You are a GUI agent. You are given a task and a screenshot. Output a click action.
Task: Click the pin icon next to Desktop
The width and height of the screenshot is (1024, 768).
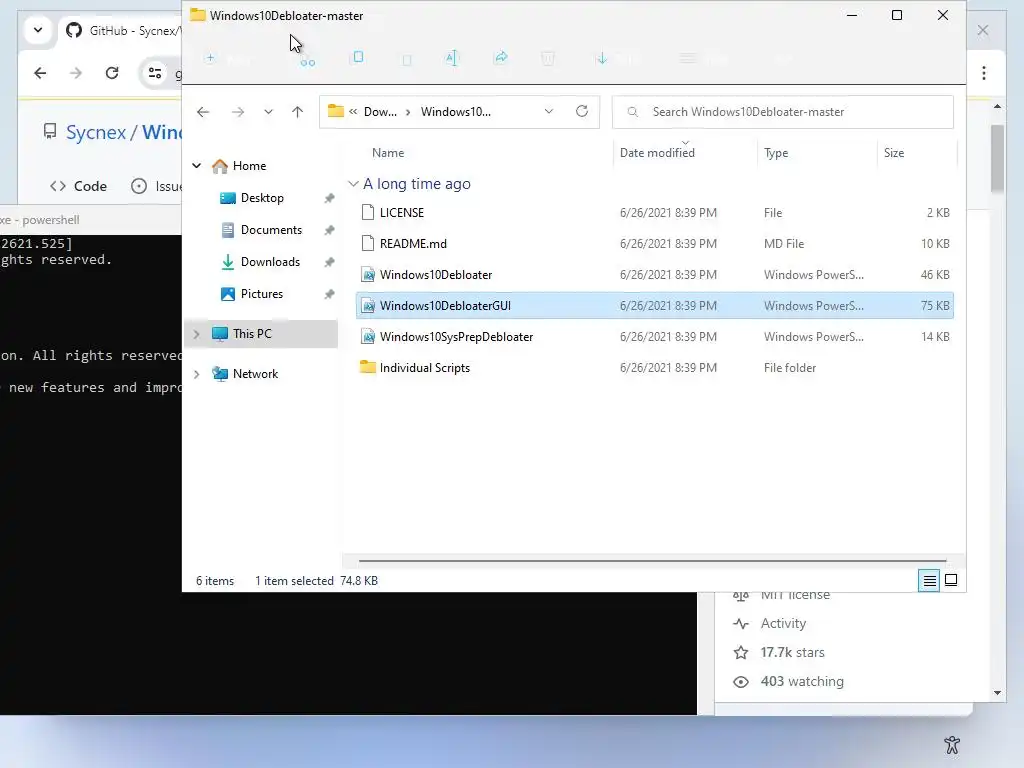click(x=329, y=198)
